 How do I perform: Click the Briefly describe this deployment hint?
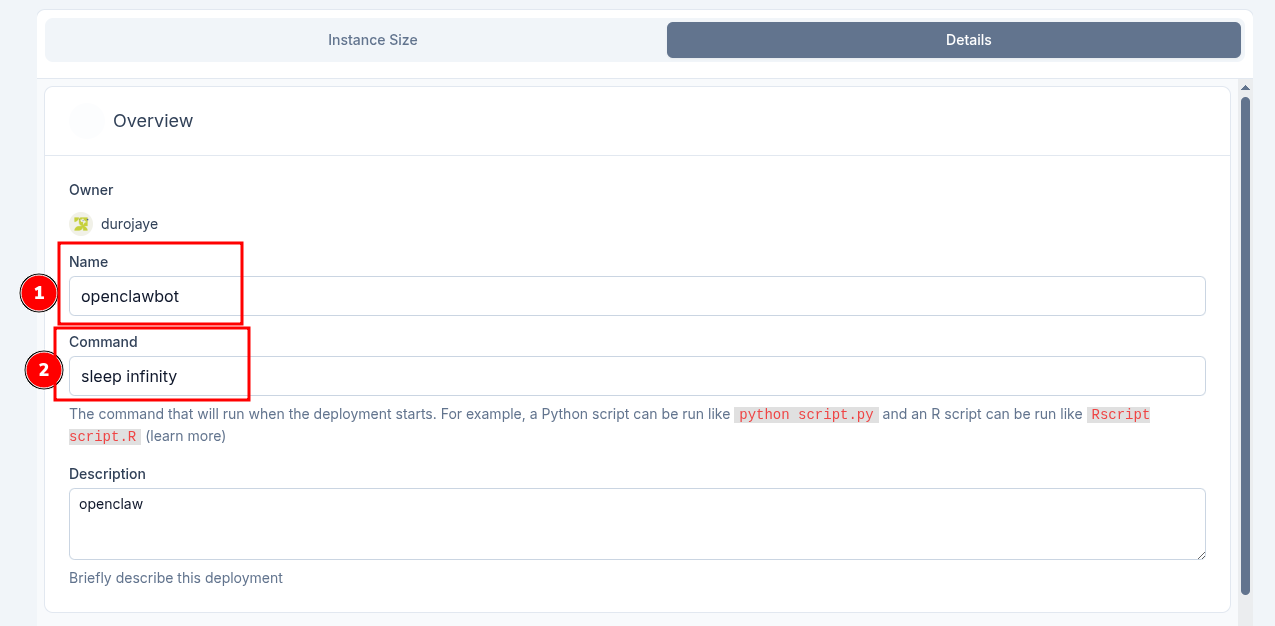[x=176, y=578]
